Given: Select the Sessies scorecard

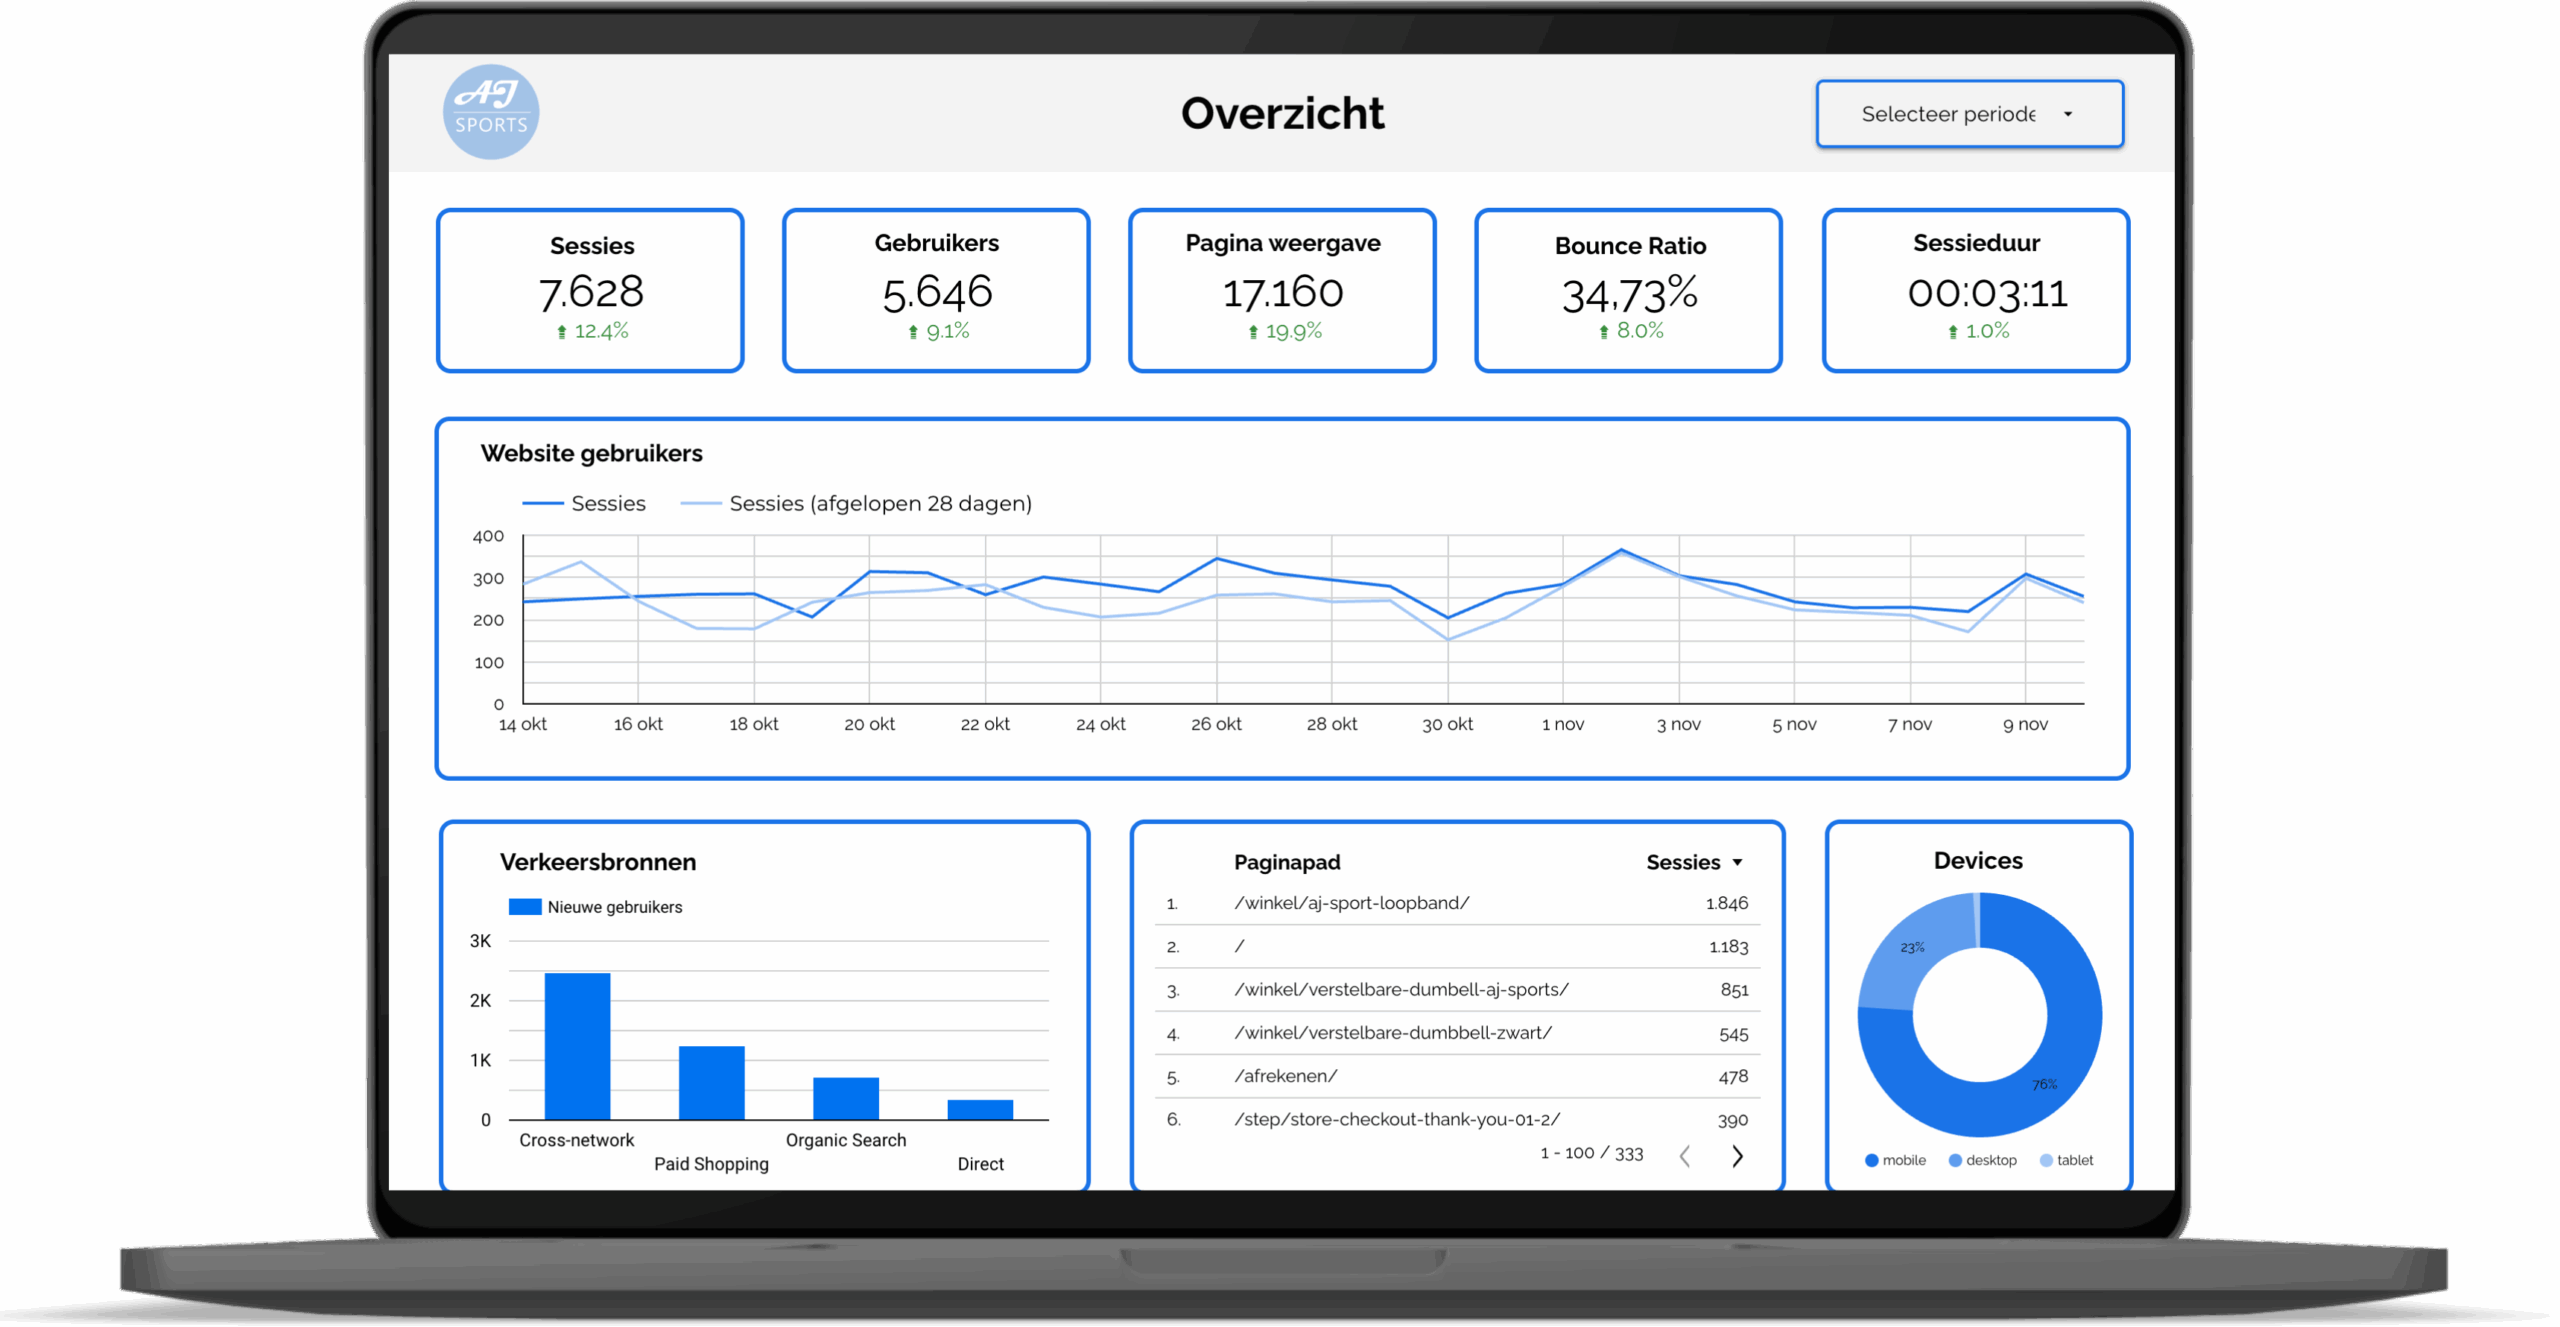Looking at the screenshot, I should coord(590,290).
